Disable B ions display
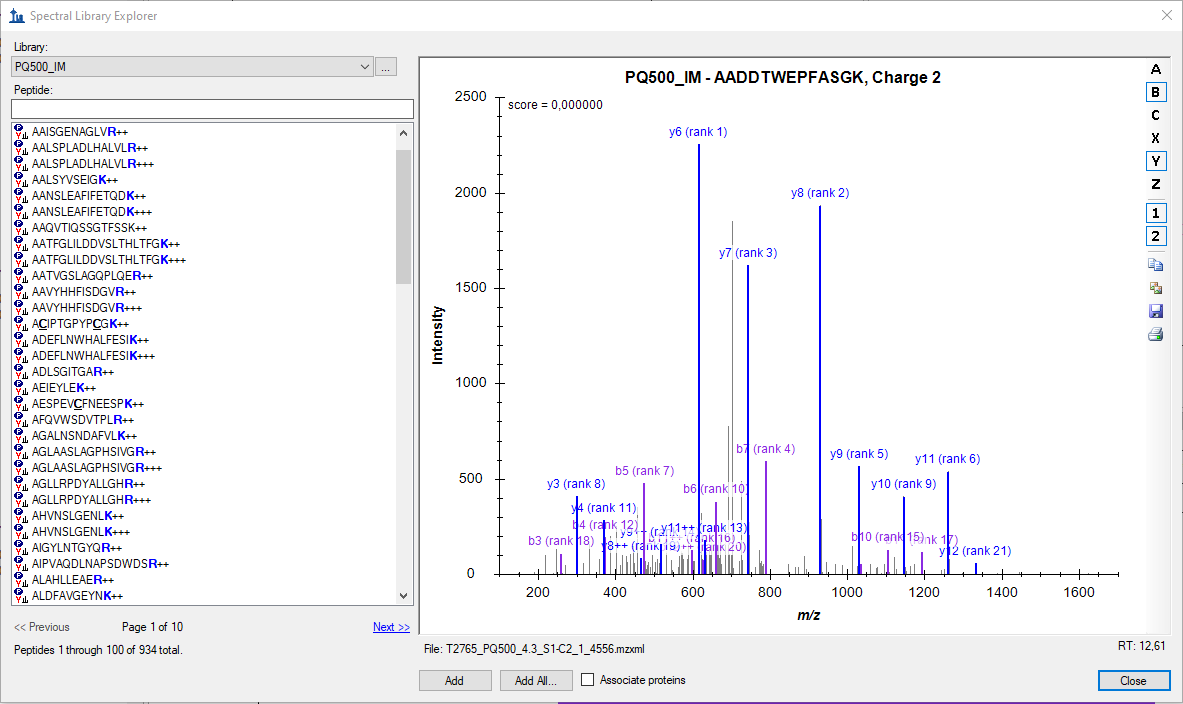 (1155, 92)
